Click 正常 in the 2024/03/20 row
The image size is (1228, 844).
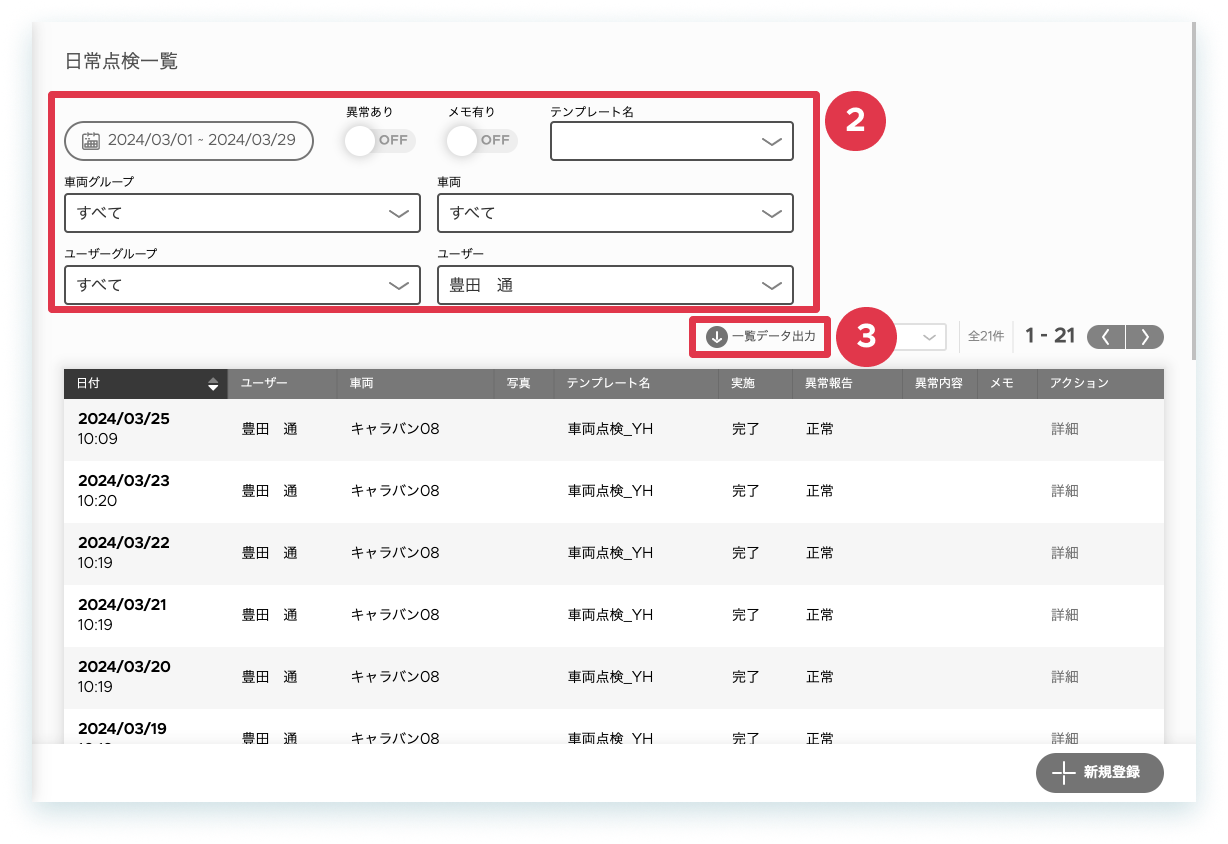tap(820, 677)
